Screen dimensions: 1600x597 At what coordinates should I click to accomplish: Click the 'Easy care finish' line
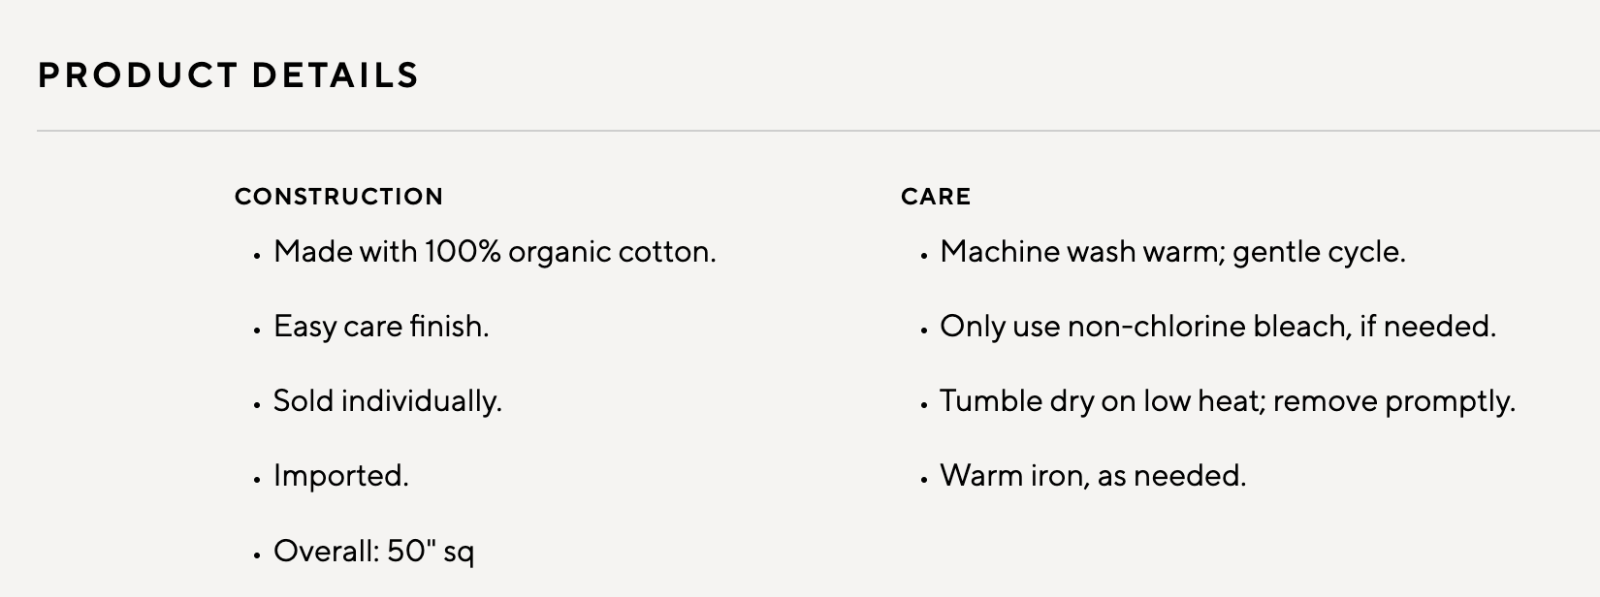point(381,326)
